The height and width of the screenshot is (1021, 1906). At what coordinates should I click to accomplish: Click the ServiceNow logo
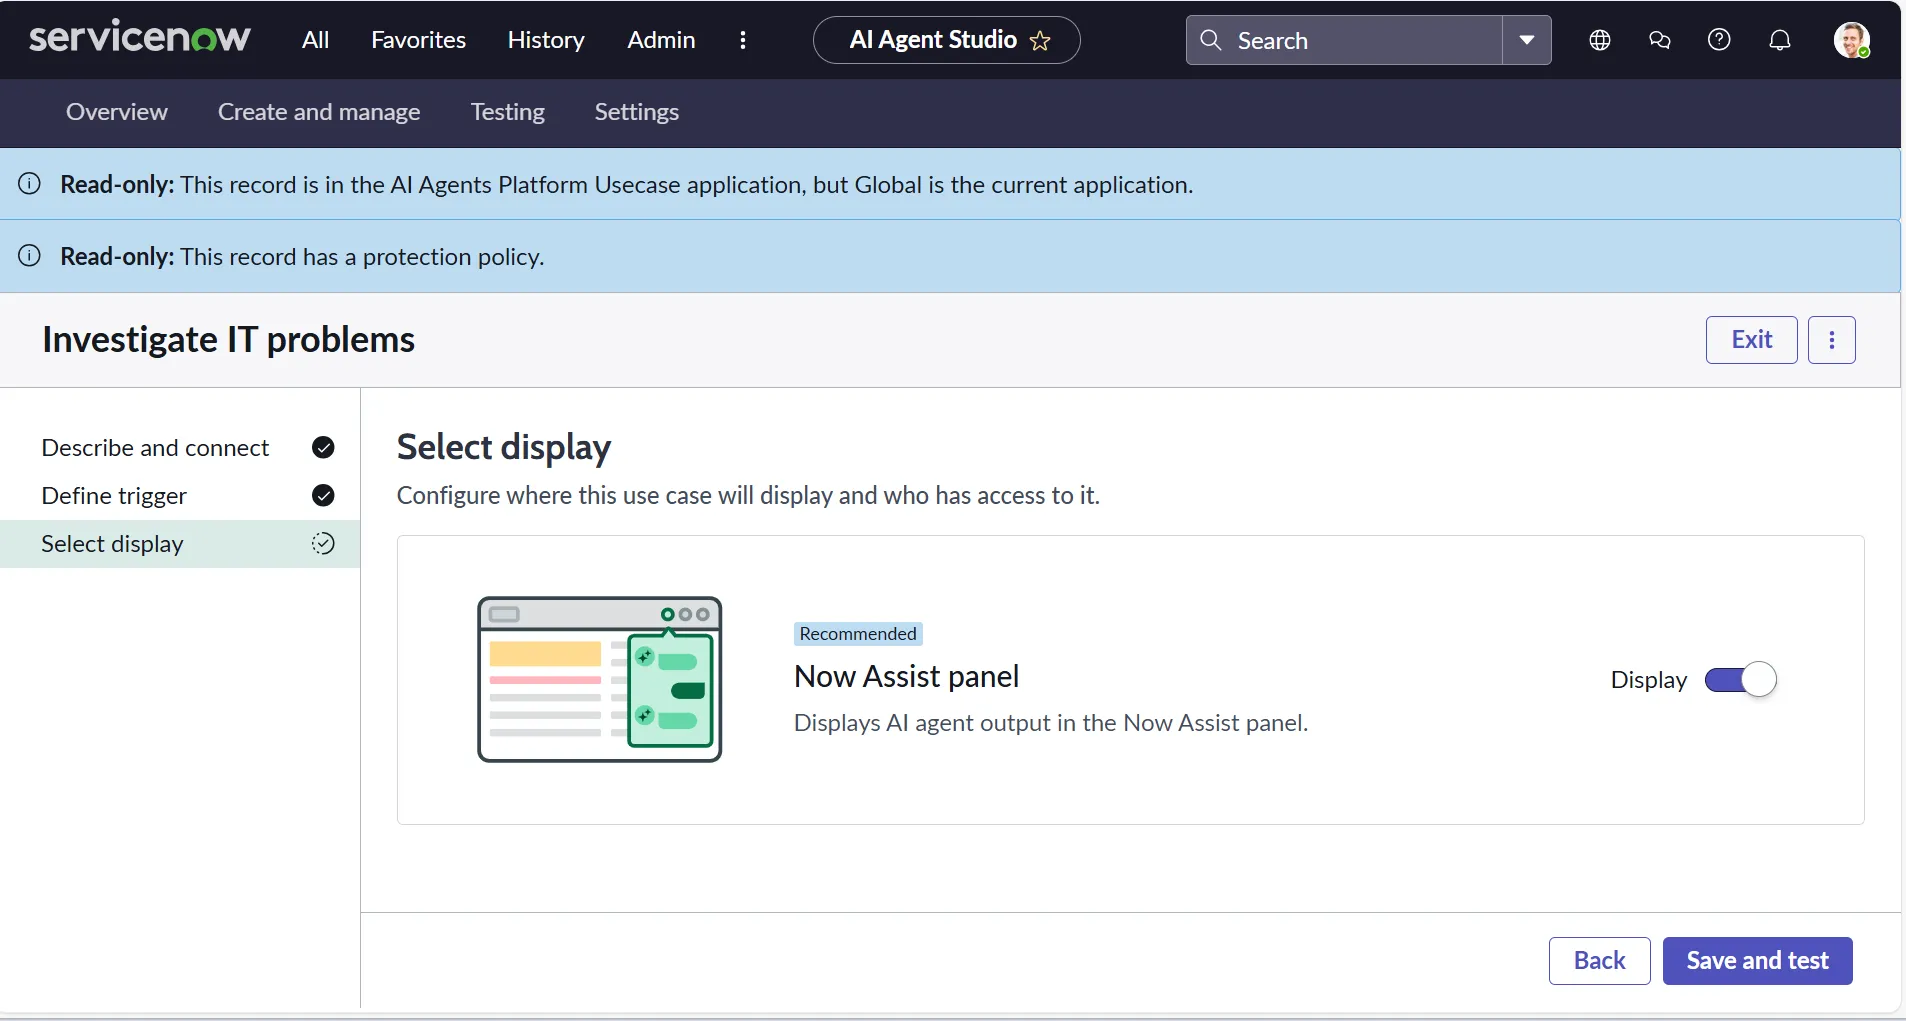point(139,39)
